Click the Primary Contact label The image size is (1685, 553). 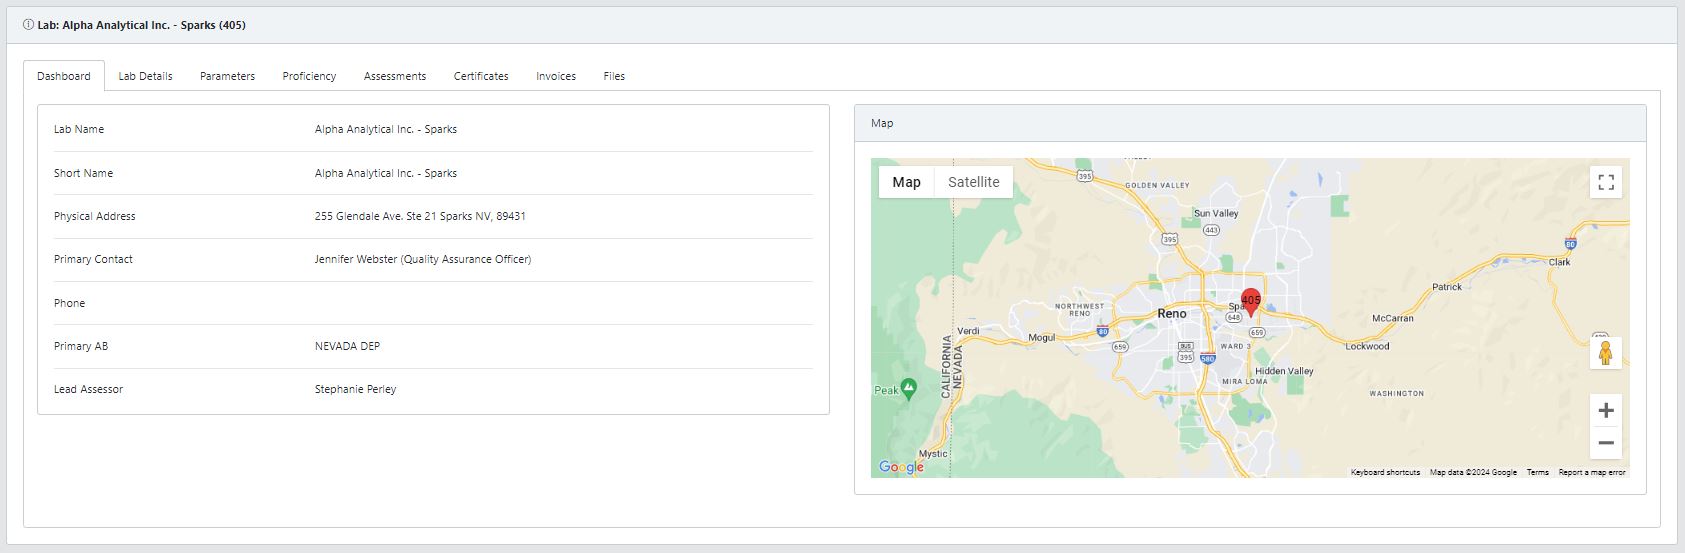(93, 259)
